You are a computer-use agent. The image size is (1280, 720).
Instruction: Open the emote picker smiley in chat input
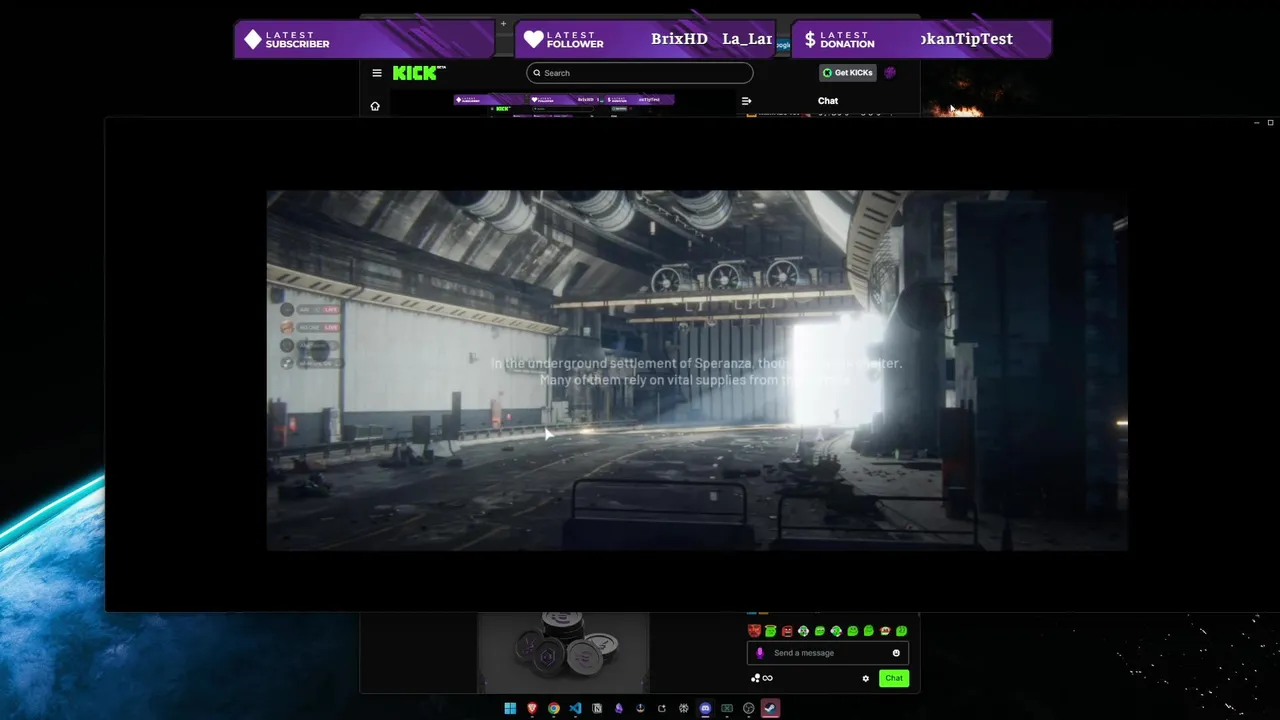pyautogui.click(x=896, y=653)
